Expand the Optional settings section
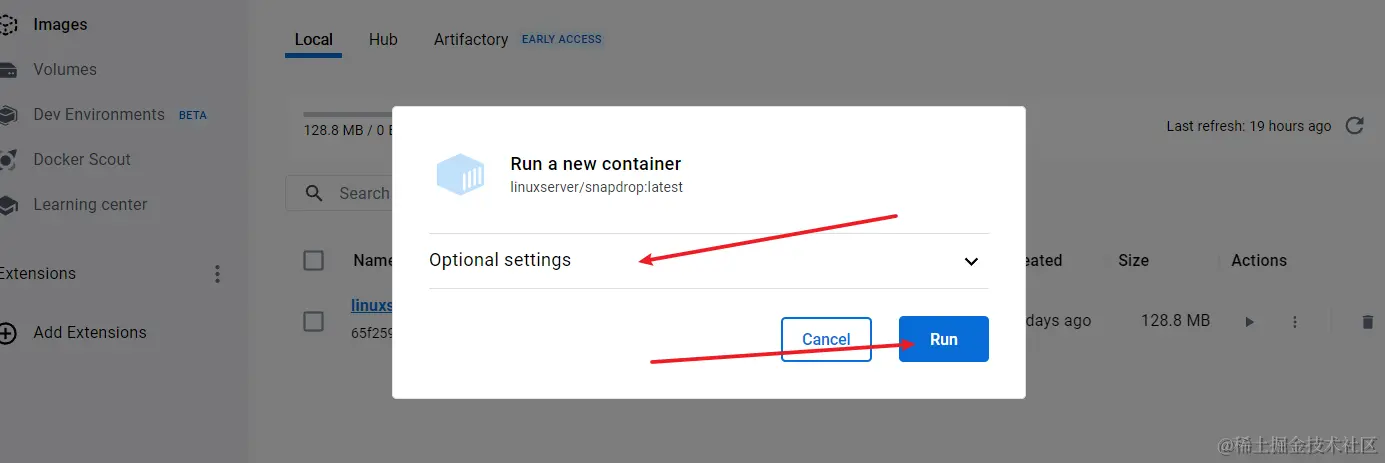 pyautogui.click(x=500, y=260)
